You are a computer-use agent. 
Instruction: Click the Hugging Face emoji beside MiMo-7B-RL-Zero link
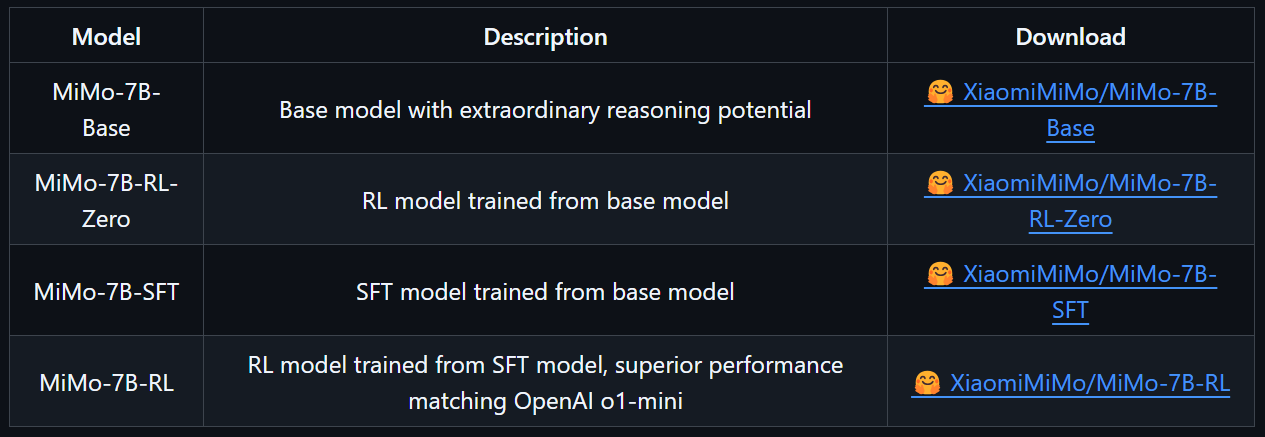pos(939,183)
